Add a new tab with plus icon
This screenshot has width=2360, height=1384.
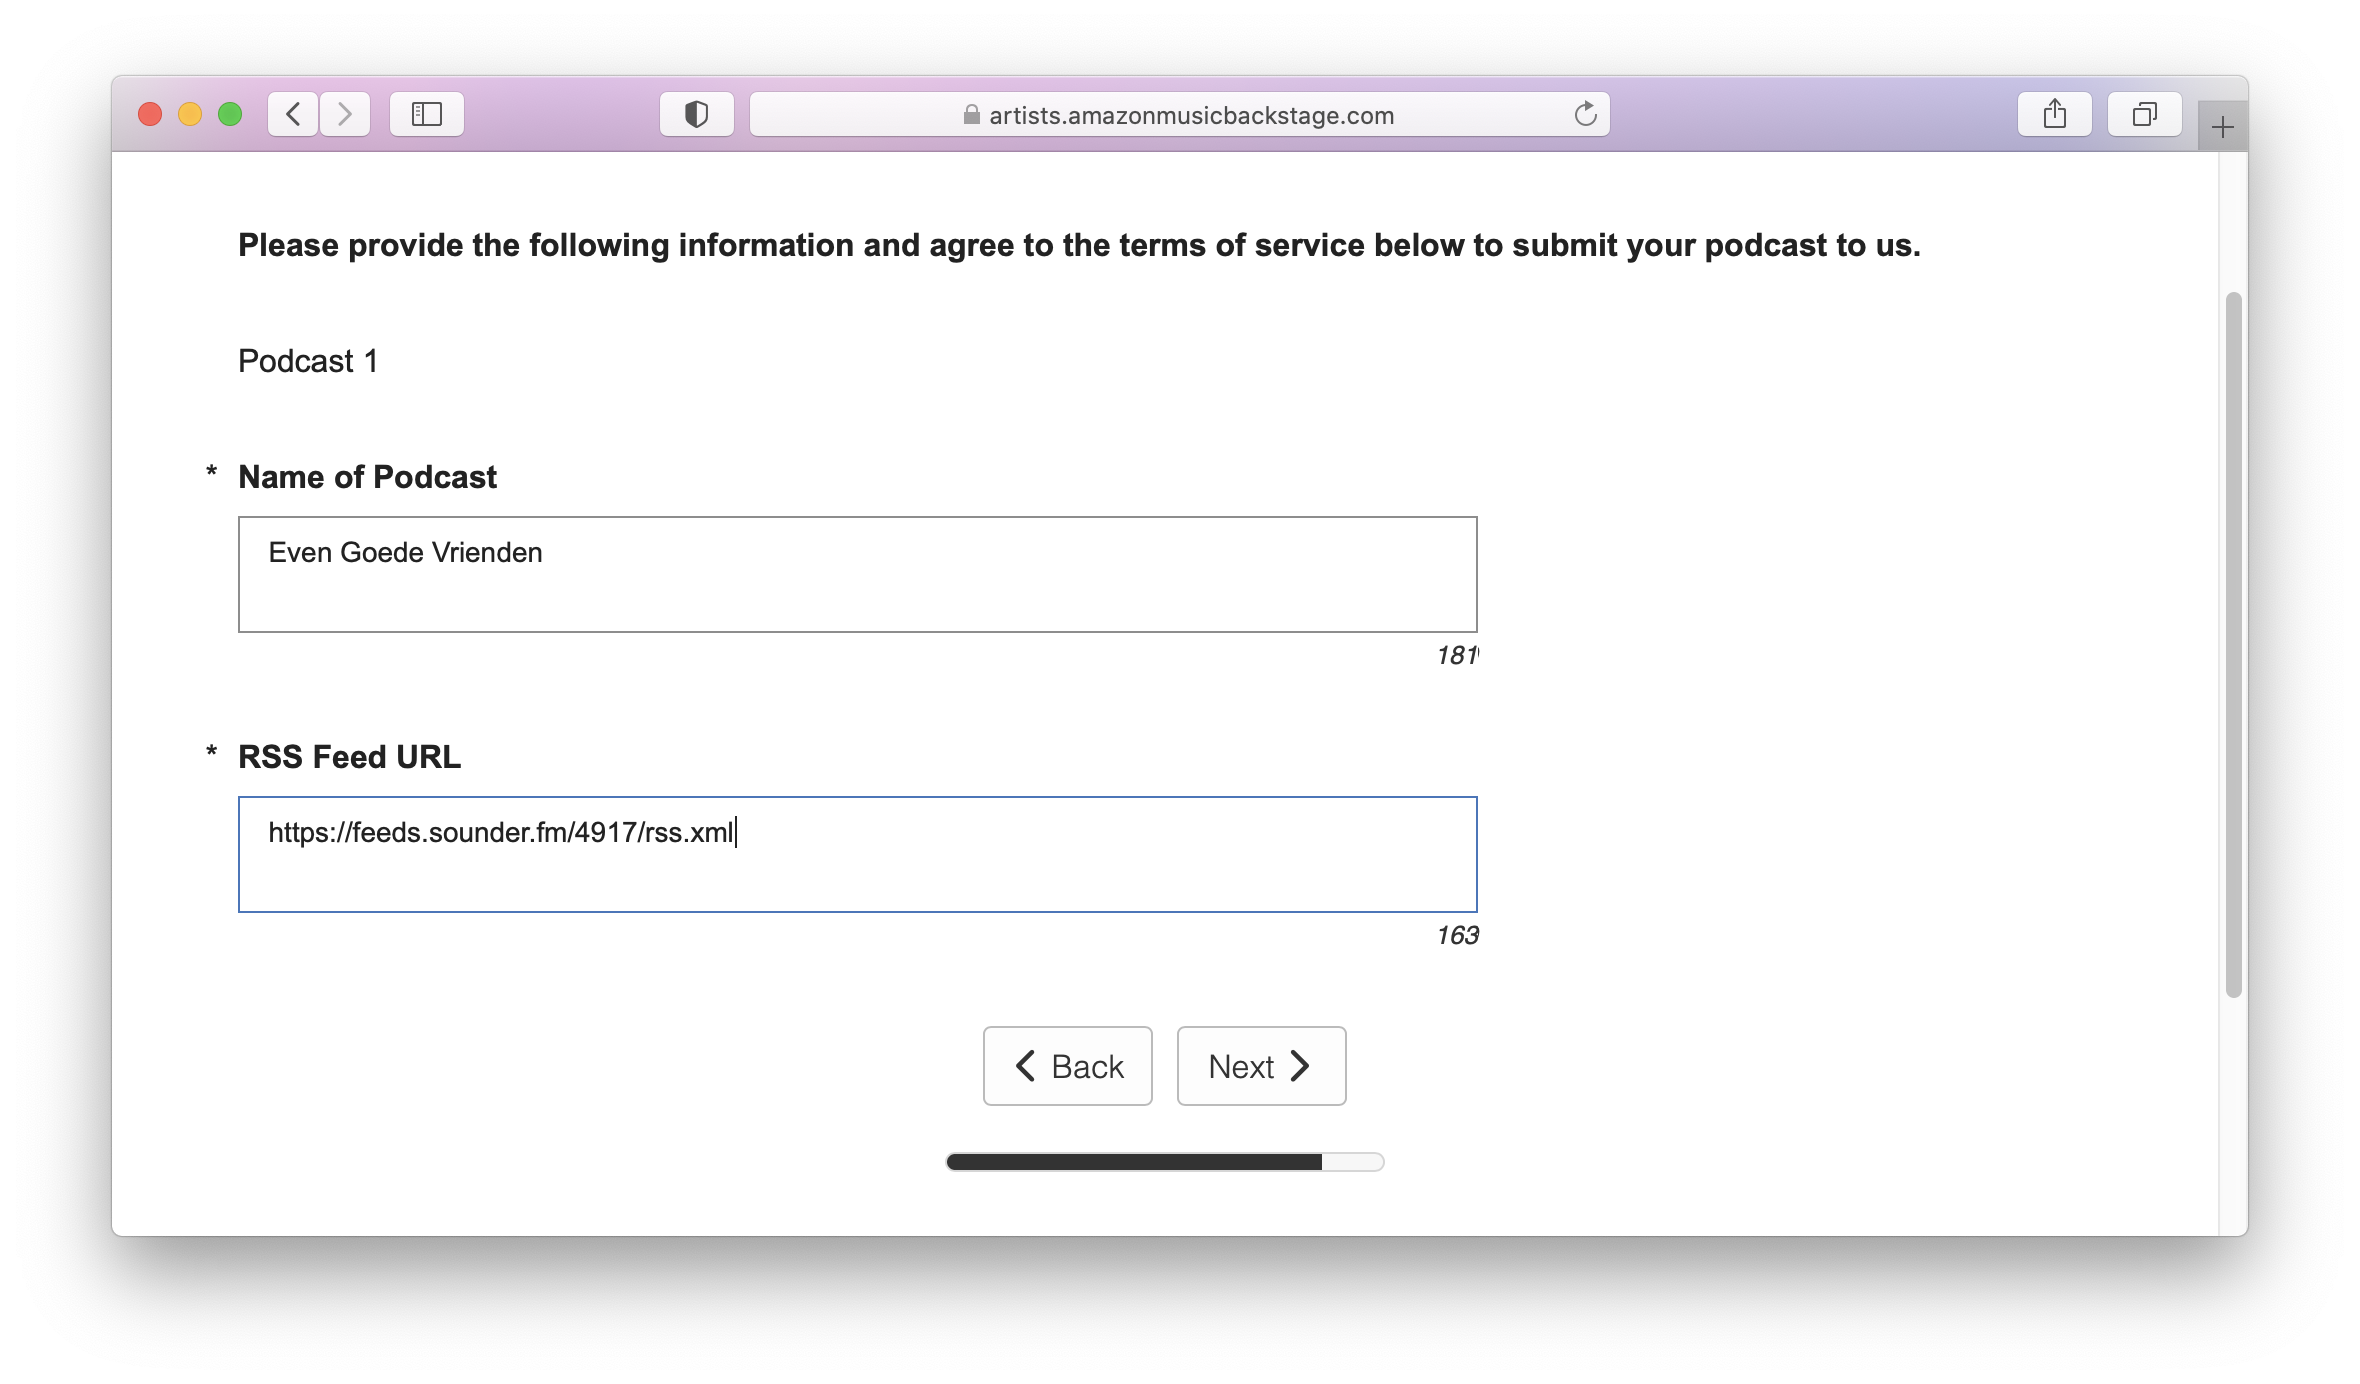click(x=2222, y=127)
